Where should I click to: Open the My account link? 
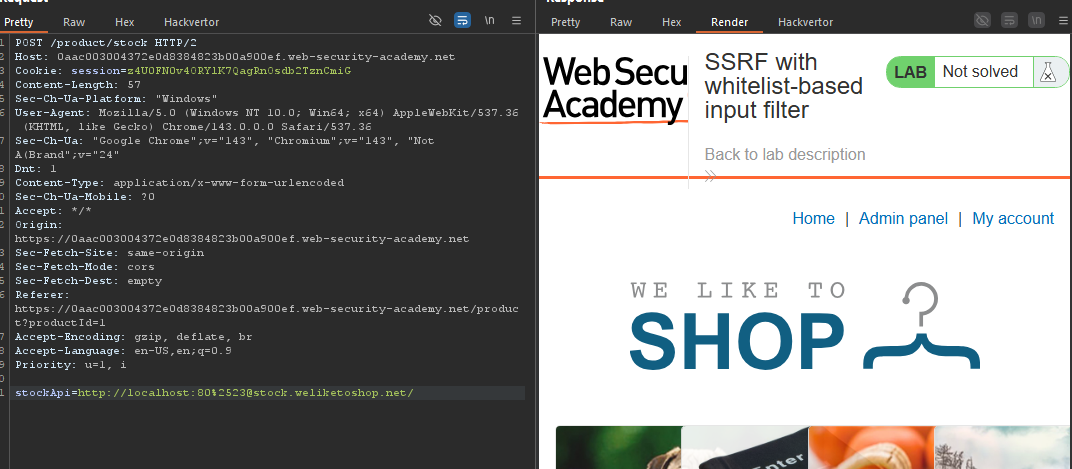(1013, 218)
